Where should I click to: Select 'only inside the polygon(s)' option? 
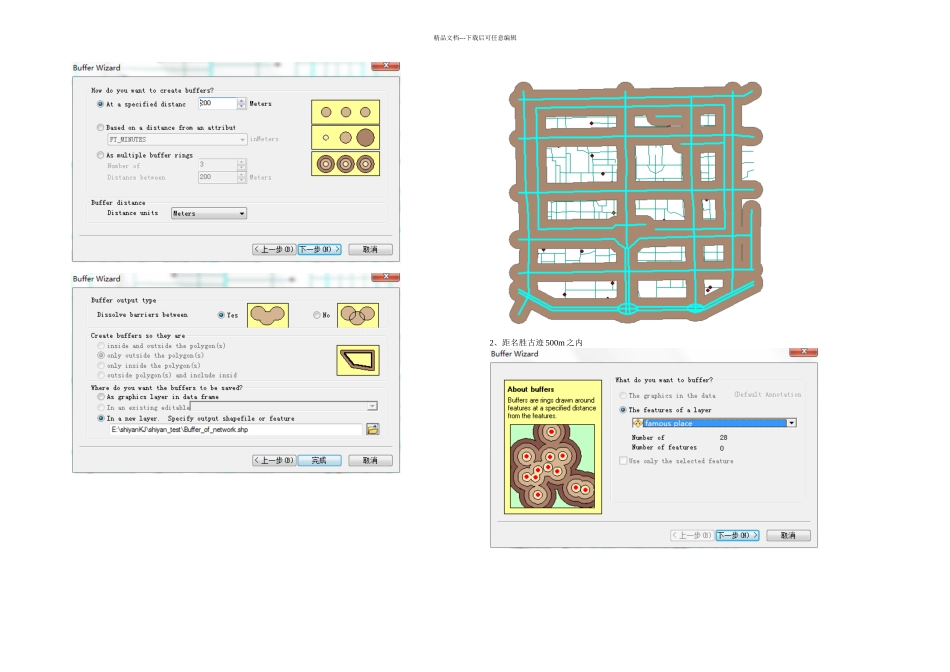101,365
